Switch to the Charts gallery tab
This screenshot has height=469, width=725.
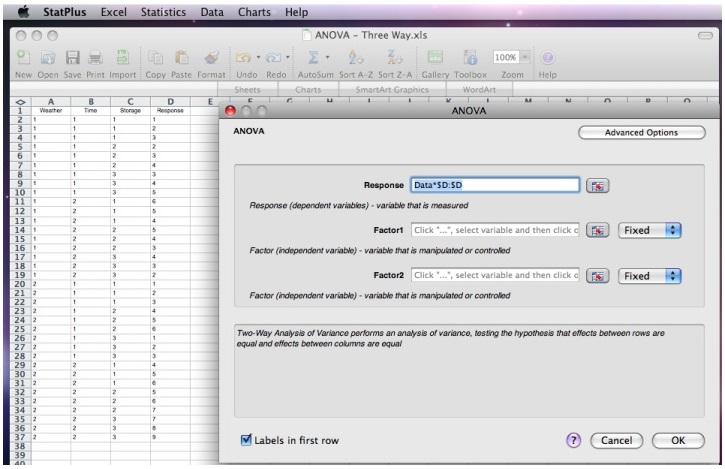click(x=308, y=90)
